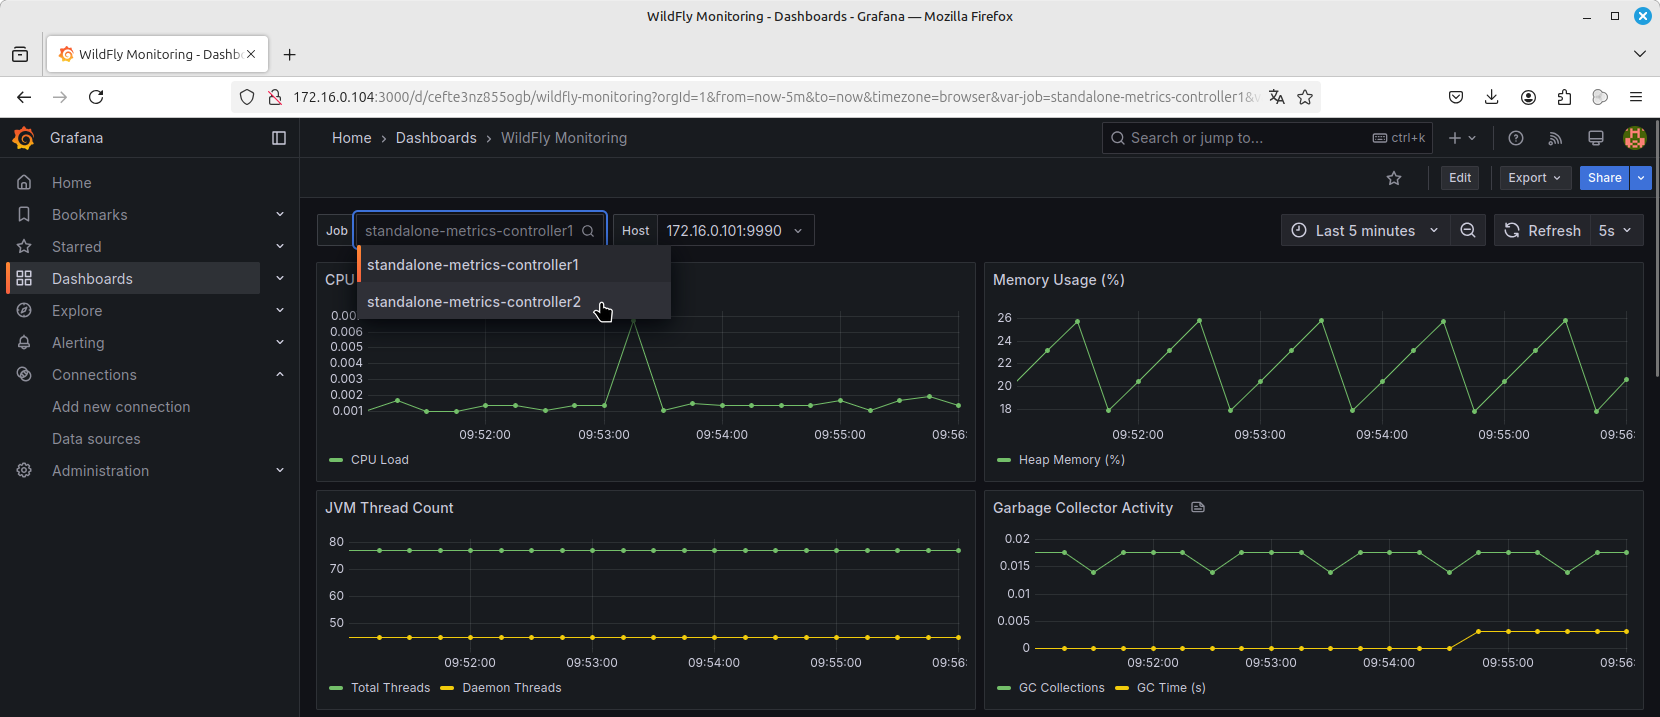Toggle the sidebar dock menu icon
This screenshot has height=717, width=1660.
point(279,138)
